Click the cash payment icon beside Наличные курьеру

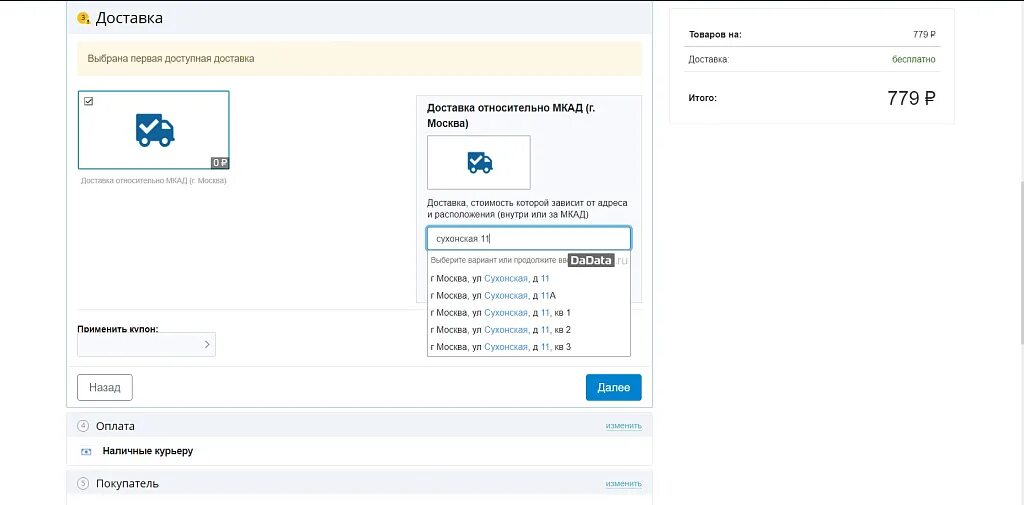pos(86,451)
